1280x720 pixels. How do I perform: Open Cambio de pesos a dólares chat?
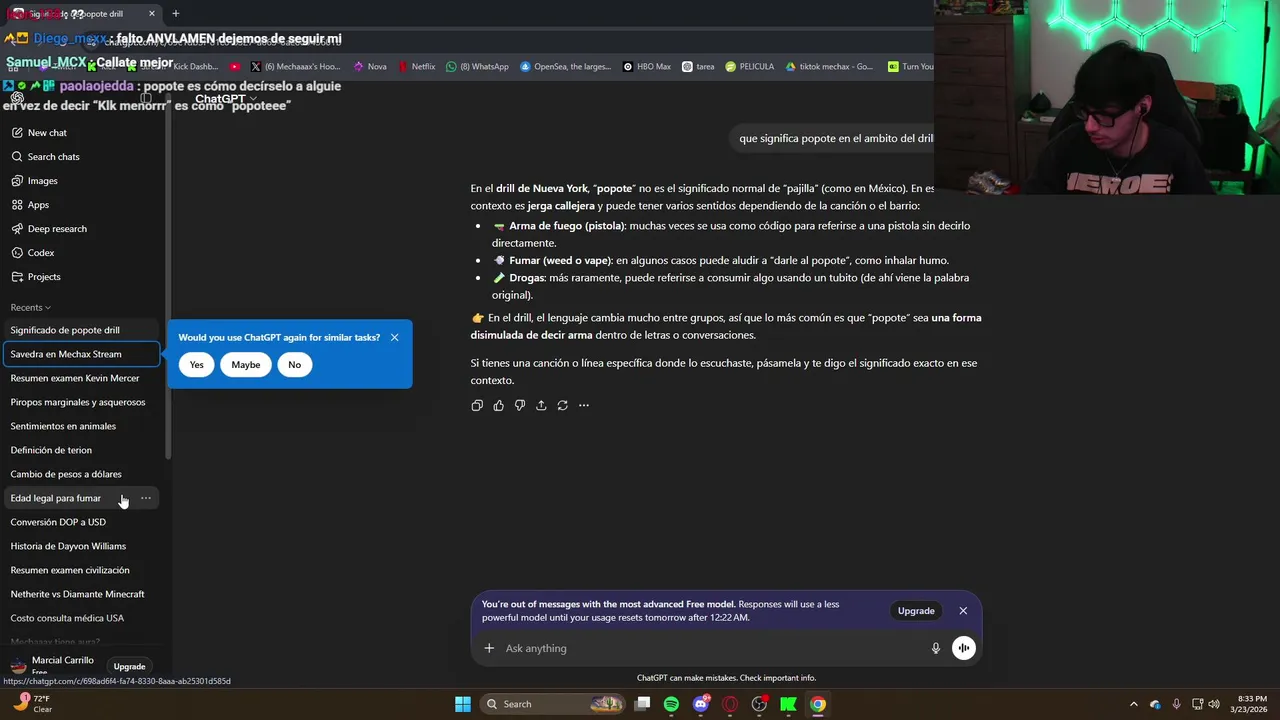pyautogui.click(x=81, y=474)
